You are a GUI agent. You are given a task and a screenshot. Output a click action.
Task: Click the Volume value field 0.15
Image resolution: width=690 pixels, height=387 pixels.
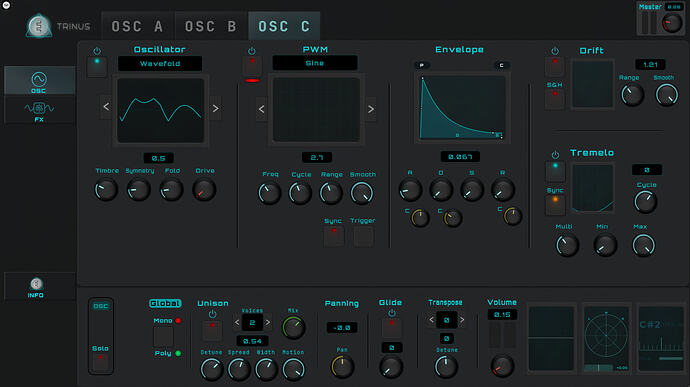[502, 315]
